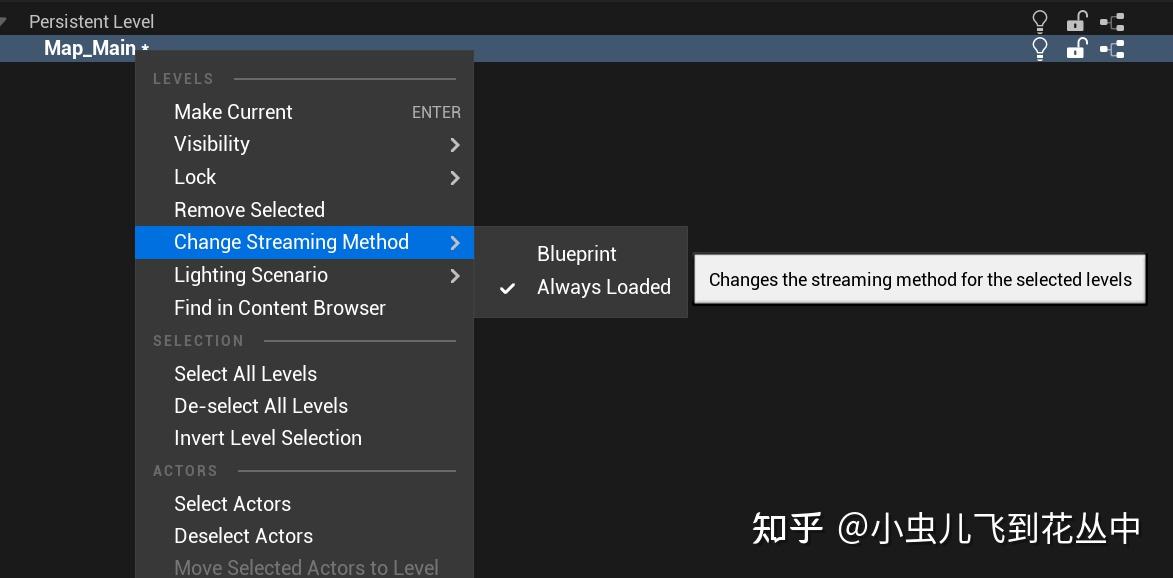Select the Map_Main level name
1173x578 pixels.
[90, 48]
